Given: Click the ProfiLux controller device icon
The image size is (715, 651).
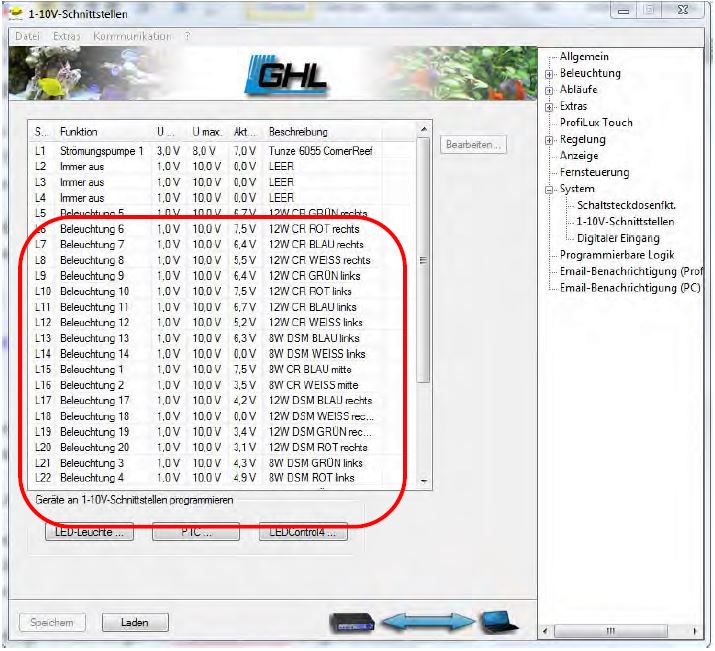Looking at the screenshot, I should pyautogui.click(x=358, y=622).
